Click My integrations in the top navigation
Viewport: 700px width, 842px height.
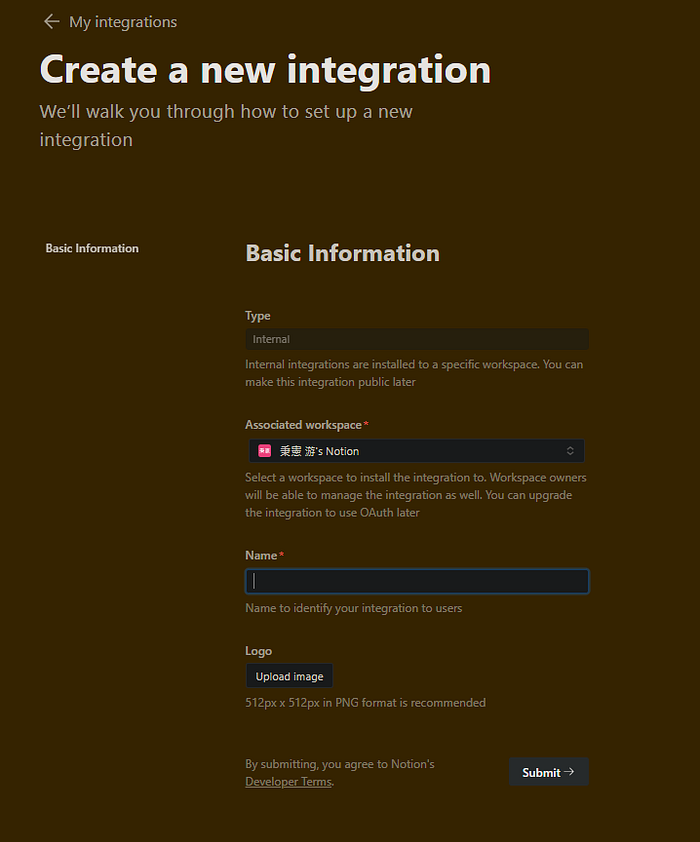pyautogui.click(x=121, y=21)
